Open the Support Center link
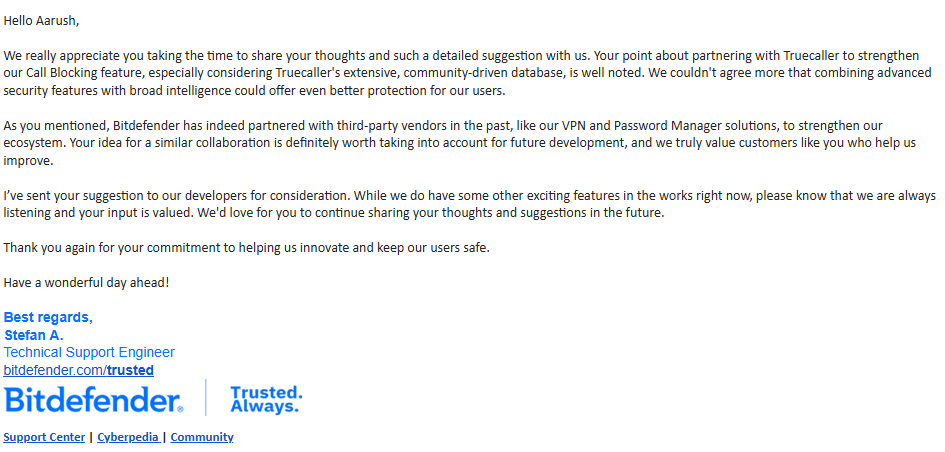The height and width of the screenshot is (452, 945). coord(44,438)
